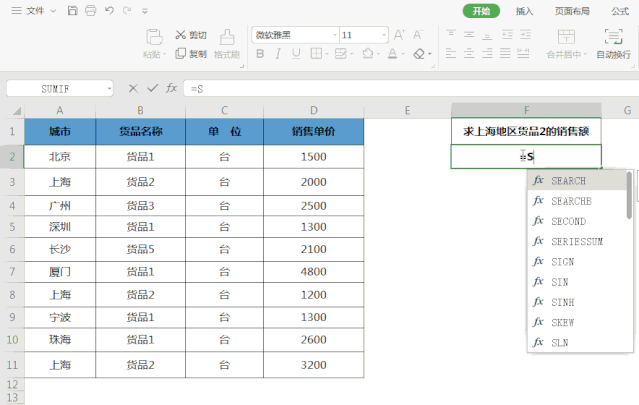
Task: Choose SERIESSUM from function list
Action: pyautogui.click(x=577, y=242)
